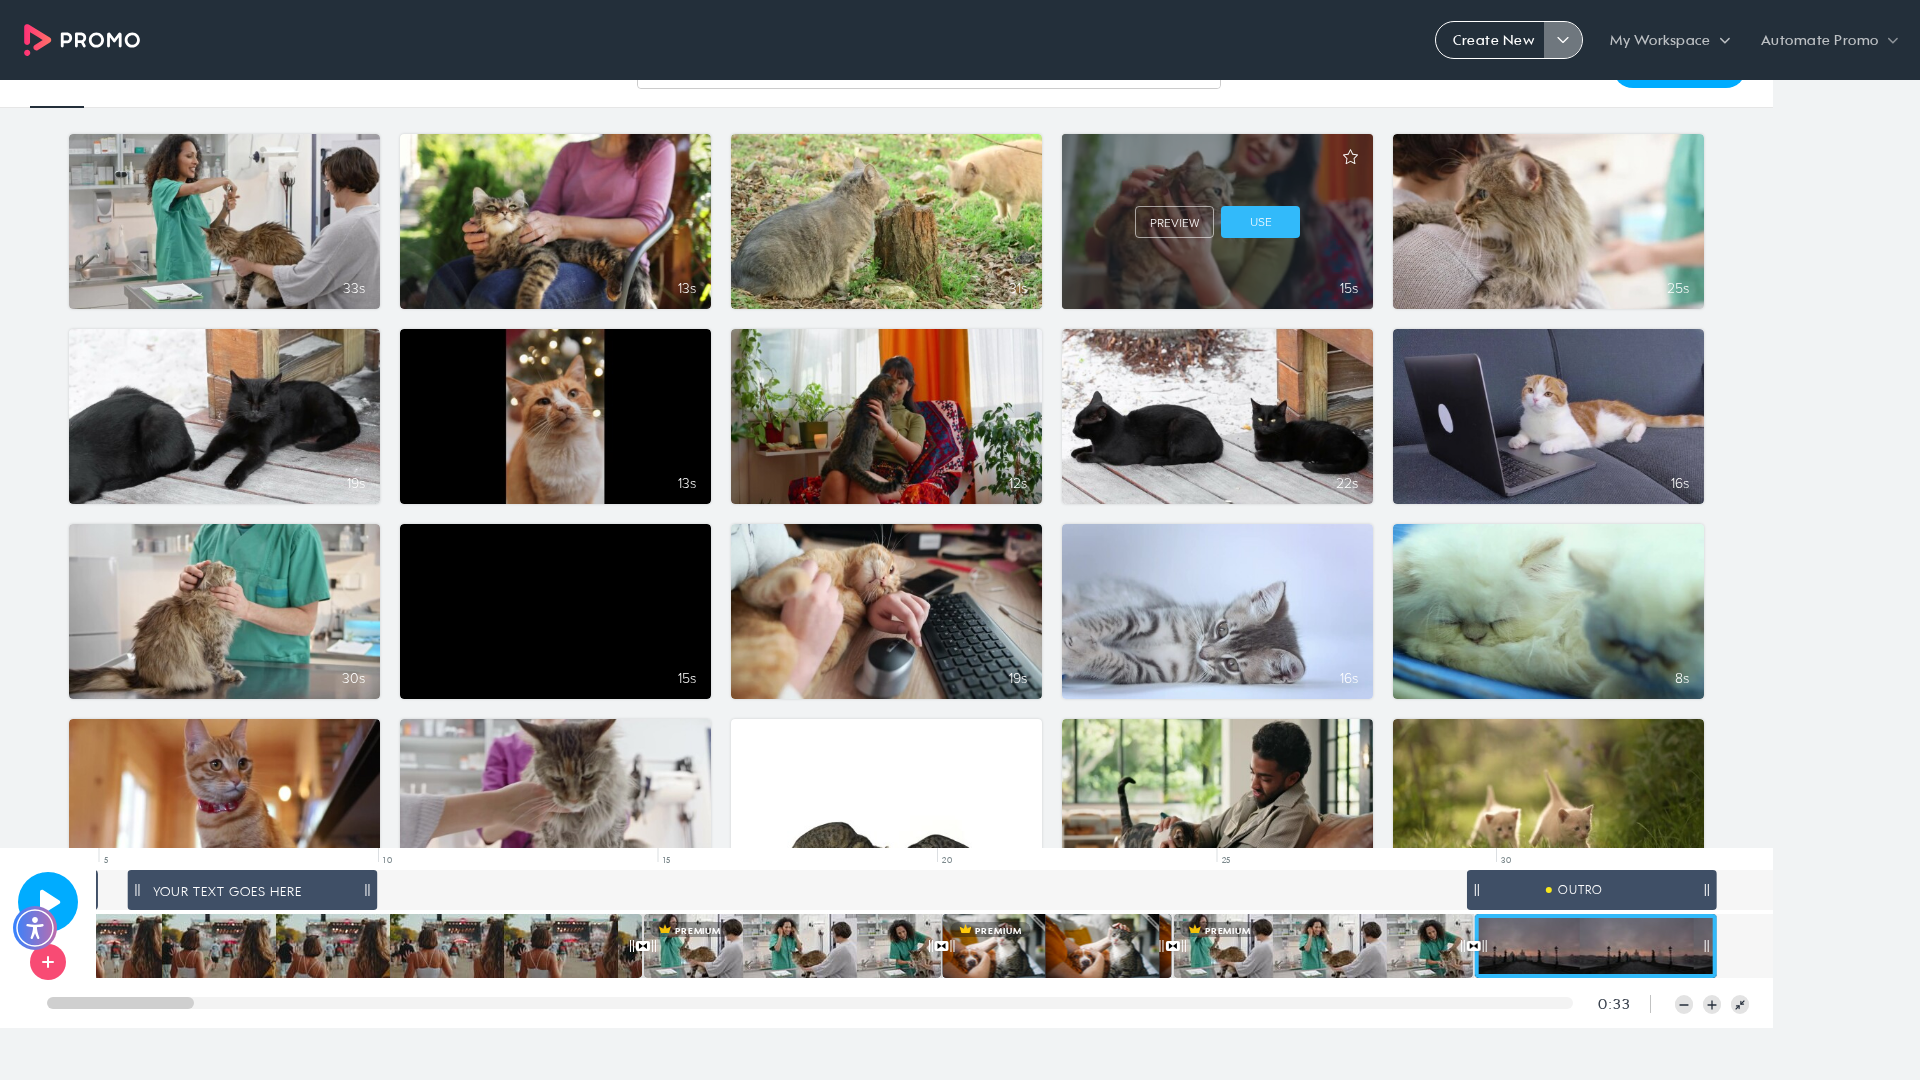Select the OUTRO text block on timeline
Image resolution: width=1920 pixels, height=1080 pixels.
click(1591, 890)
